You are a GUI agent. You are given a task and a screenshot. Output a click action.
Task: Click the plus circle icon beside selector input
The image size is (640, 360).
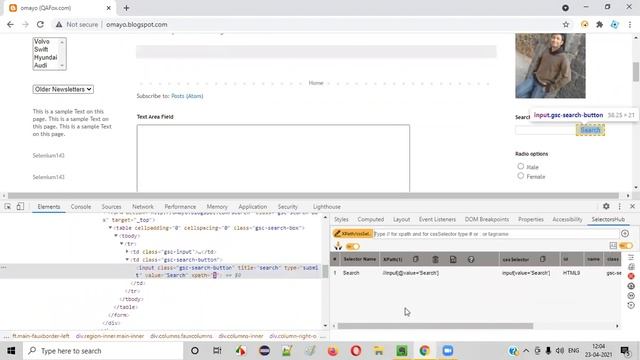[625, 233]
